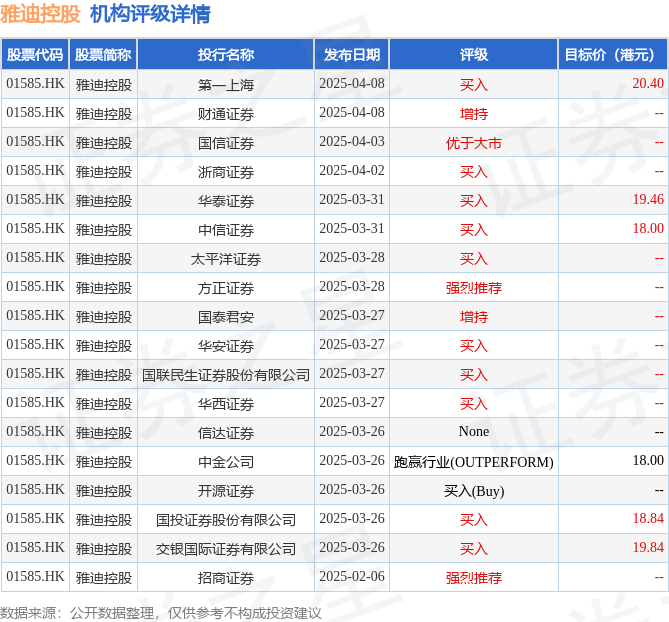This screenshot has width=669, height=622.
Task: Click date 2025-02-06
Action: tap(352, 576)
